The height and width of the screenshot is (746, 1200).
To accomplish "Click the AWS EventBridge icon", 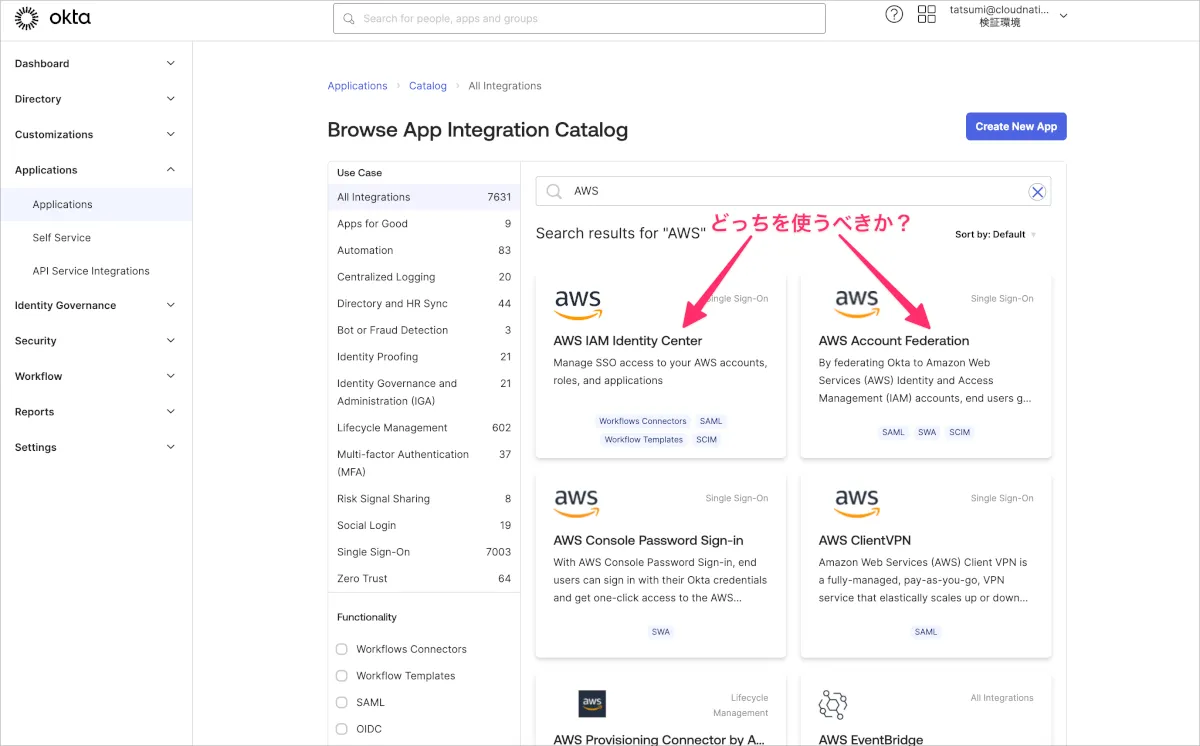I will [x=833, y=704].
